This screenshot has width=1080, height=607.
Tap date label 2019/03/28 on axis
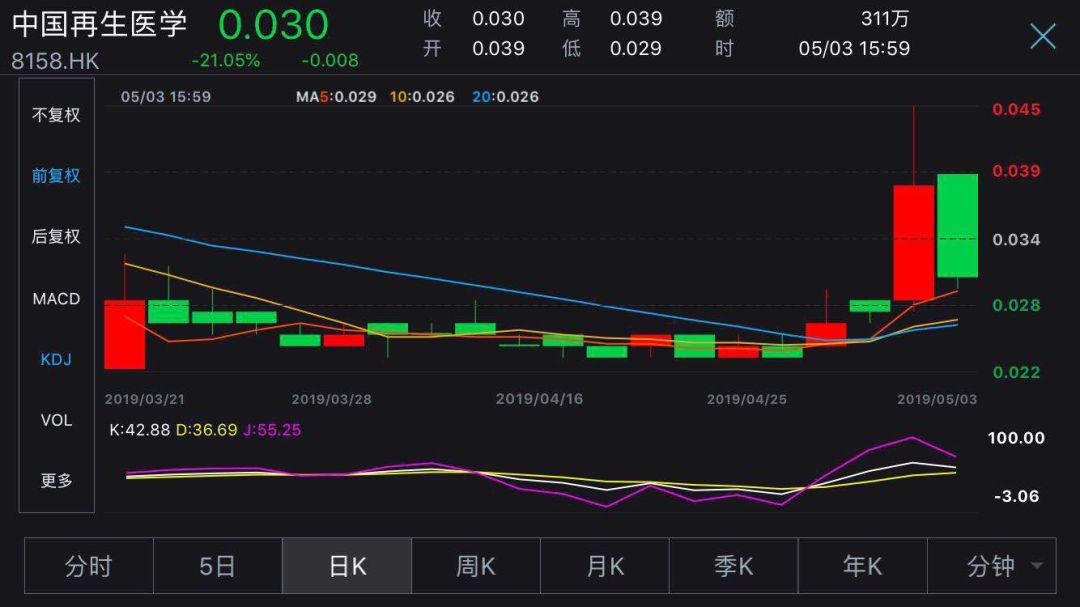(331, 400)
